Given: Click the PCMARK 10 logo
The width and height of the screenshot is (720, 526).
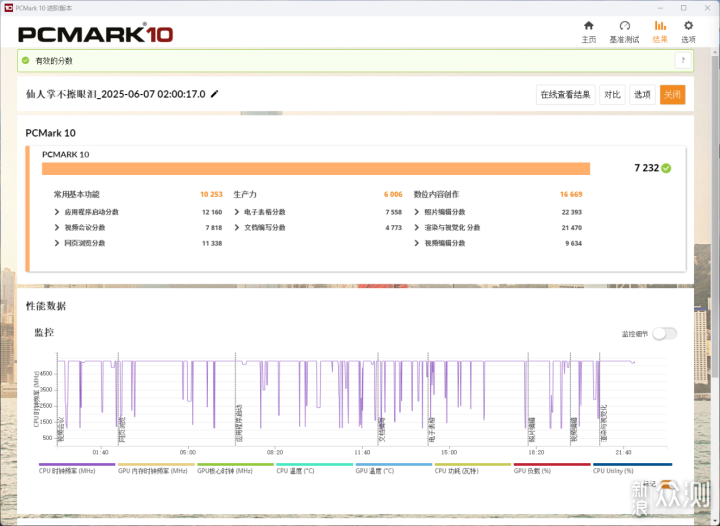Looking at the screenshot, I should pos(96,34).
